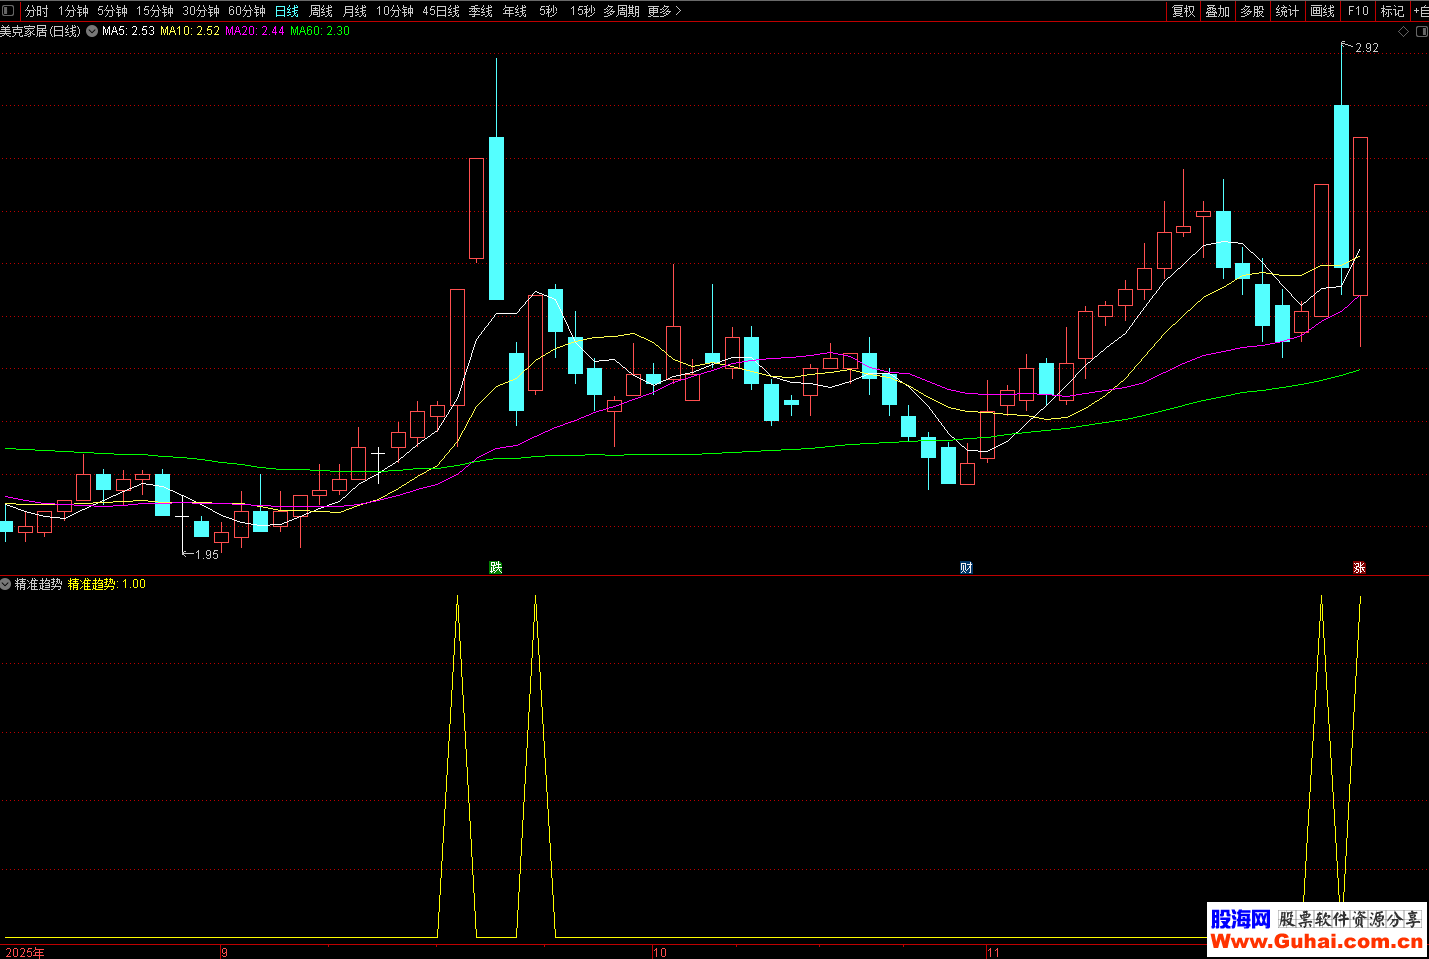Switch to the 60分钟 period tab
Viewport: 1429px width, 959px height.
247,11
